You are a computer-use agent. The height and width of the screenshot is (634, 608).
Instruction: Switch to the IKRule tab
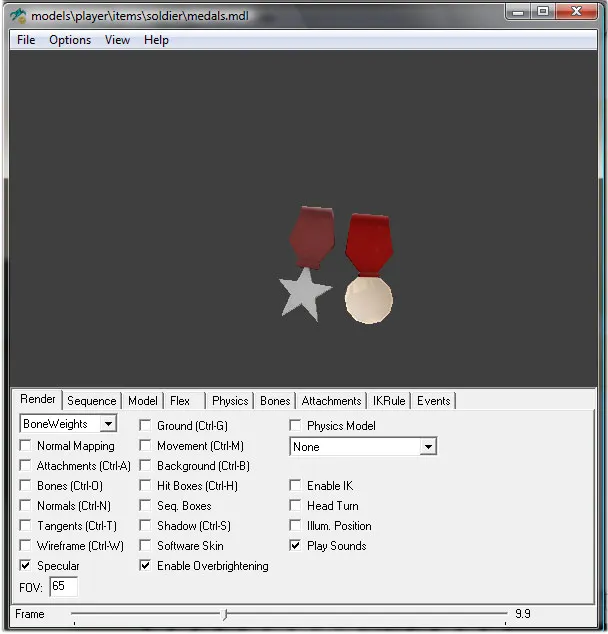389,401
